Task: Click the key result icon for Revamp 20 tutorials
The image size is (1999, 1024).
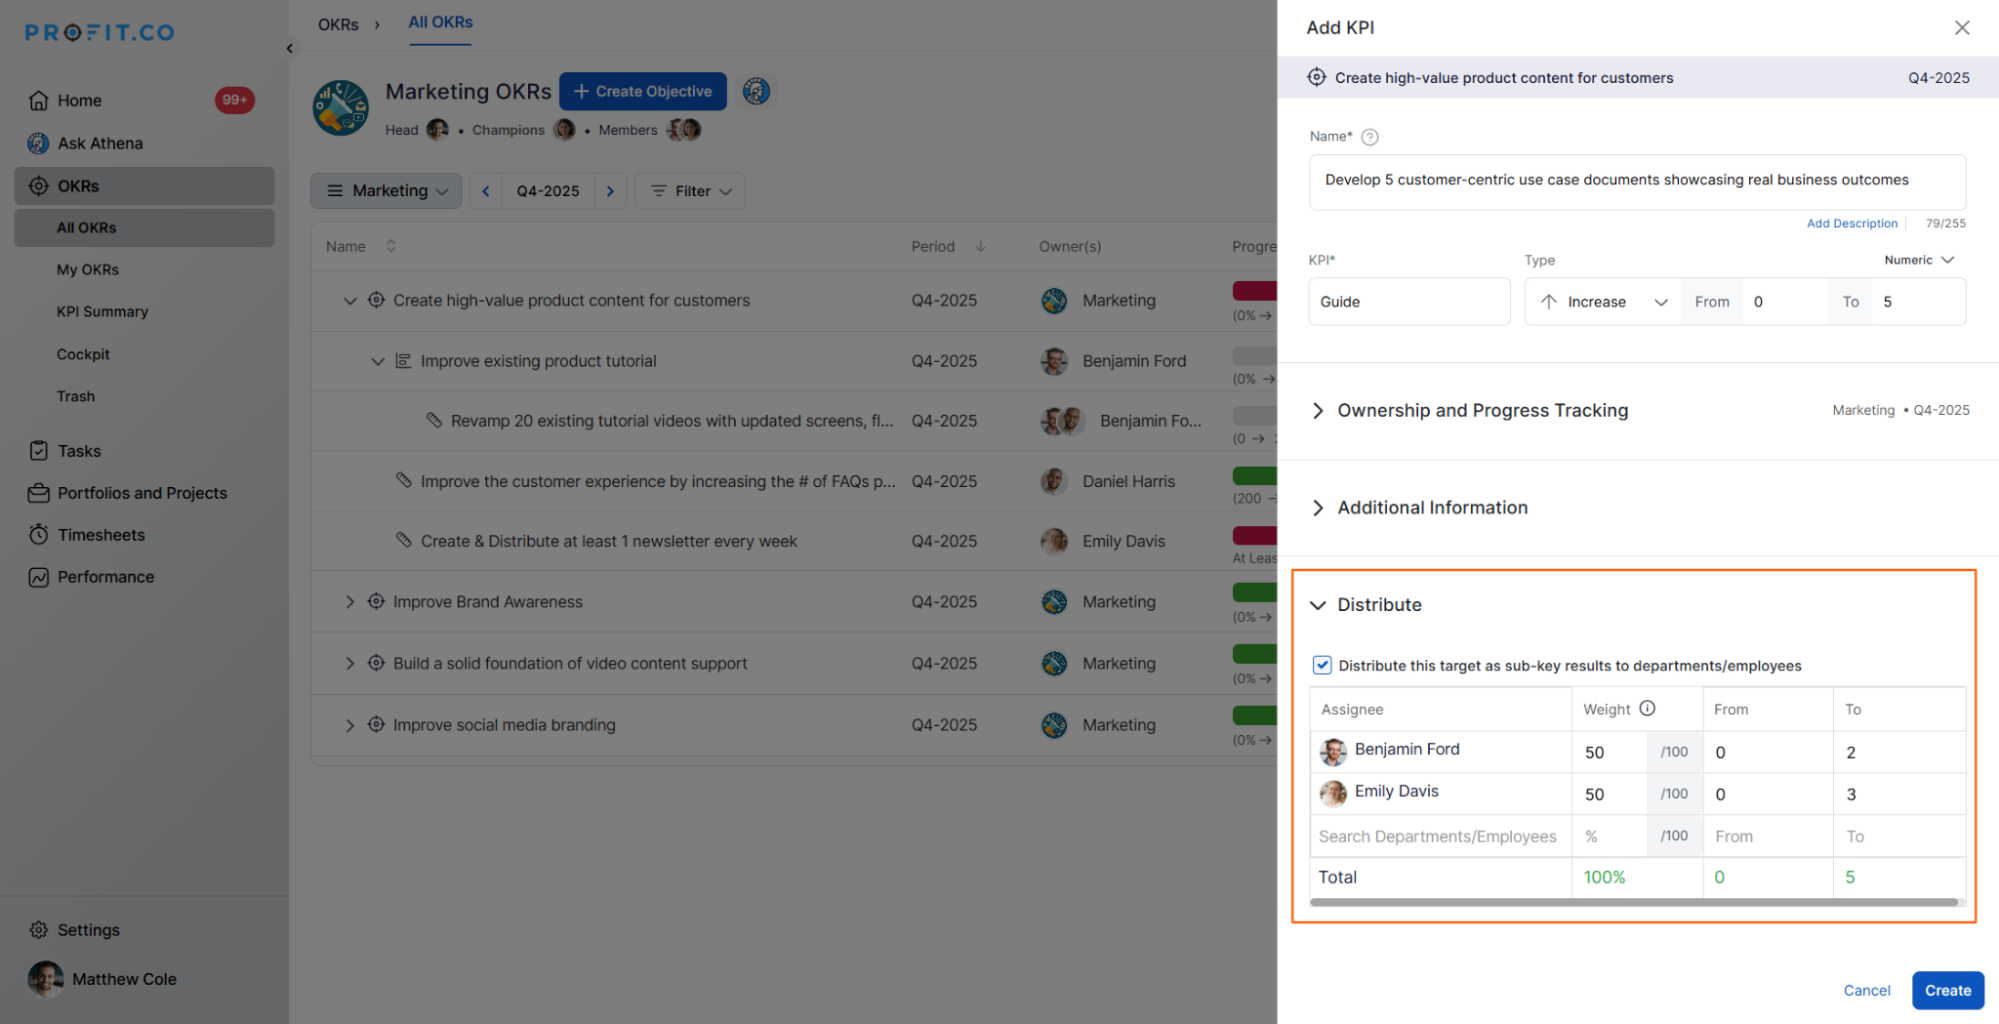Action: [434, 420]
